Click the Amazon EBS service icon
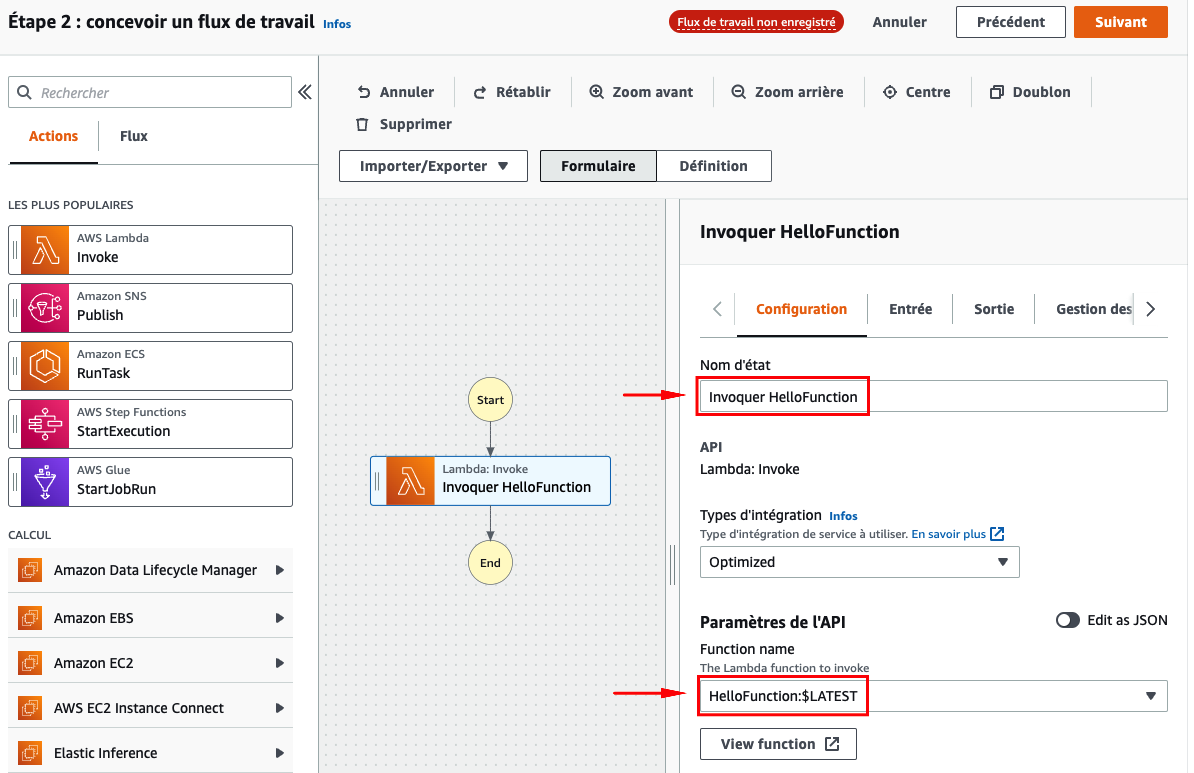 [30, 618]
